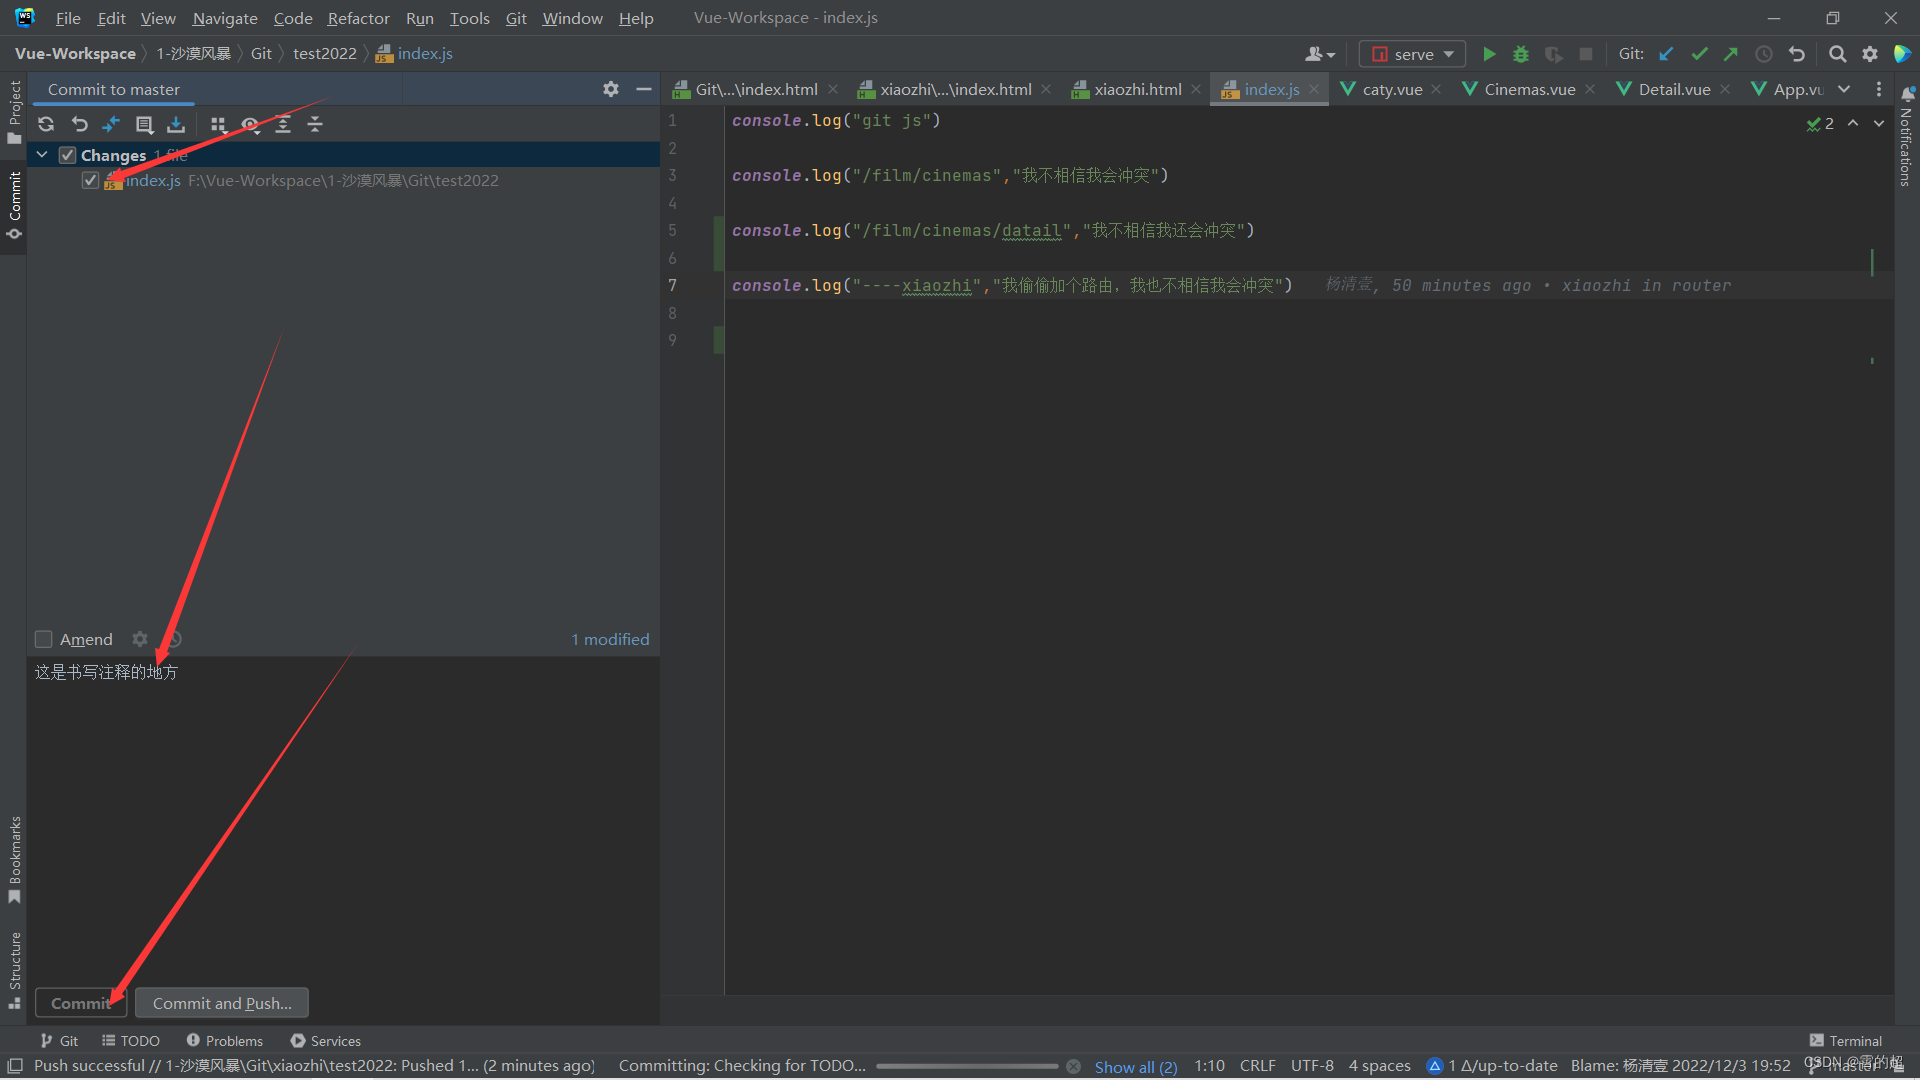
Task: Expand the hidden editor tabs list
Action: click(1844, 89)
